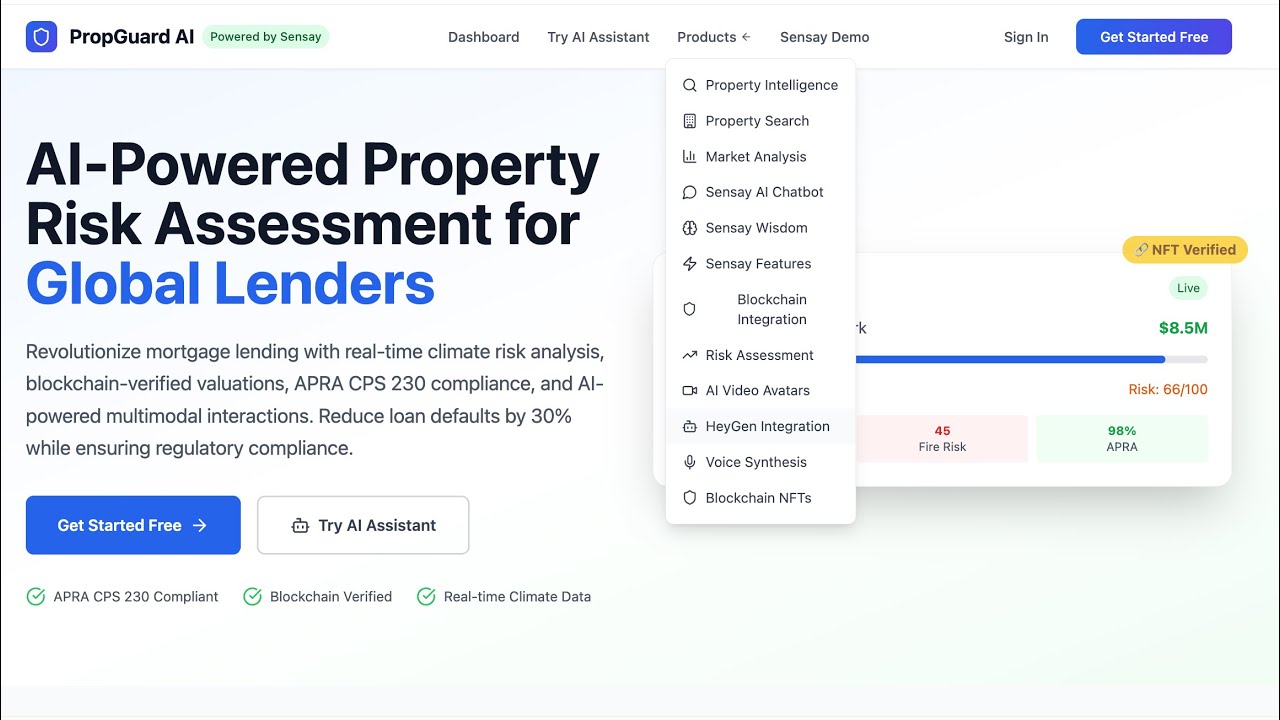Screen dimensions: 1280x720
Task: Click Get Started Free in the header
Action: pyautogui.click(x=1154, y=37)
